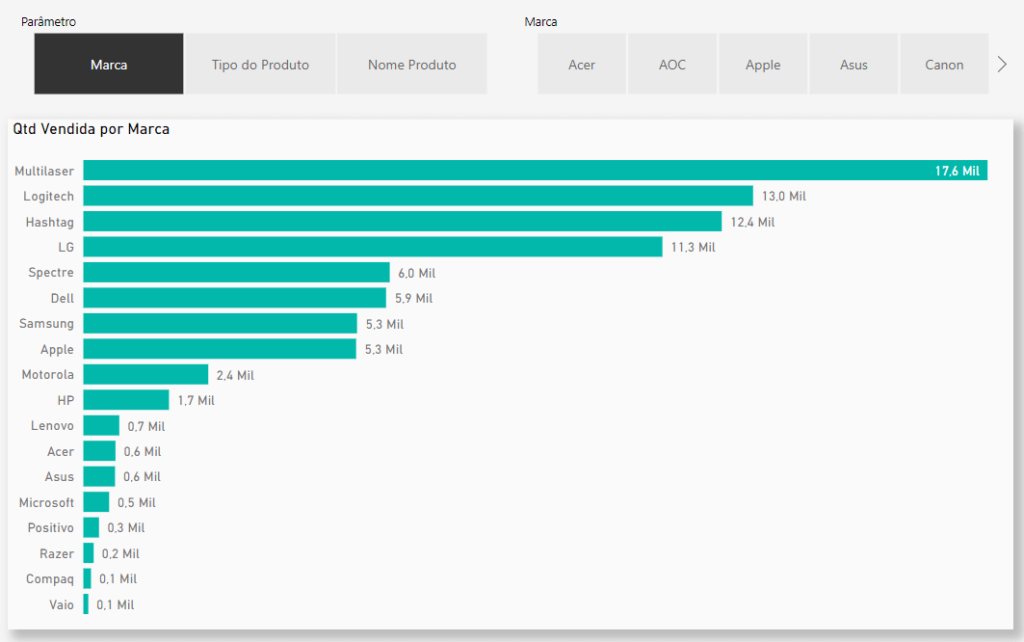The width and height of the screenshot is (1024, 642).
Task: Click the 2,4 Mil data label
Action: click(235, 375)
